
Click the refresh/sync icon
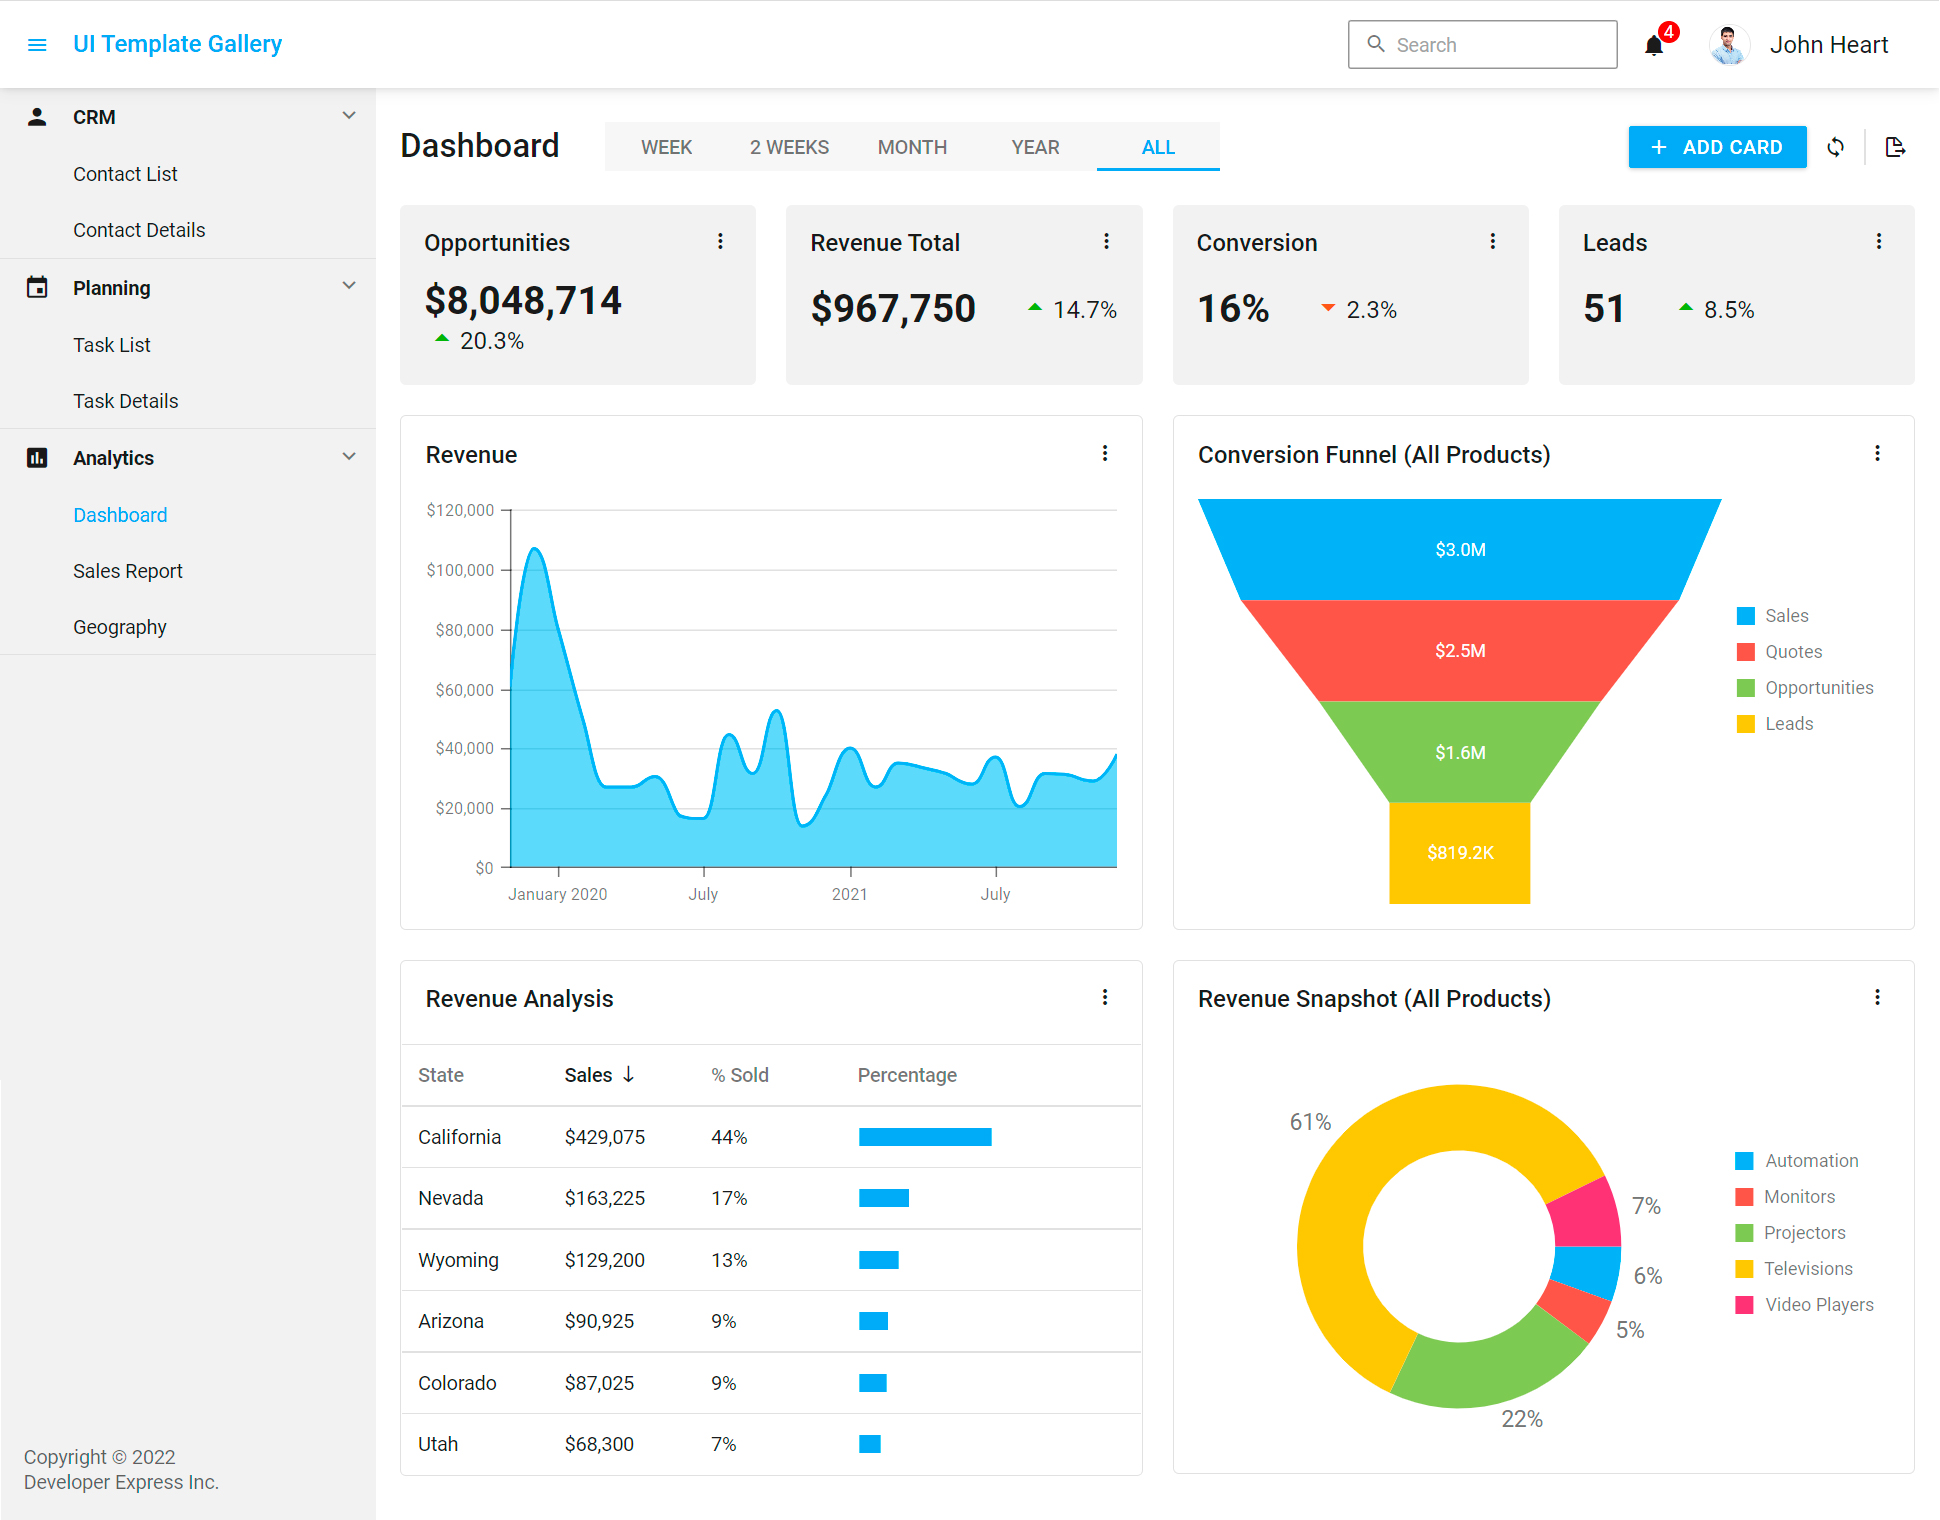click(x=1834, y=146)
